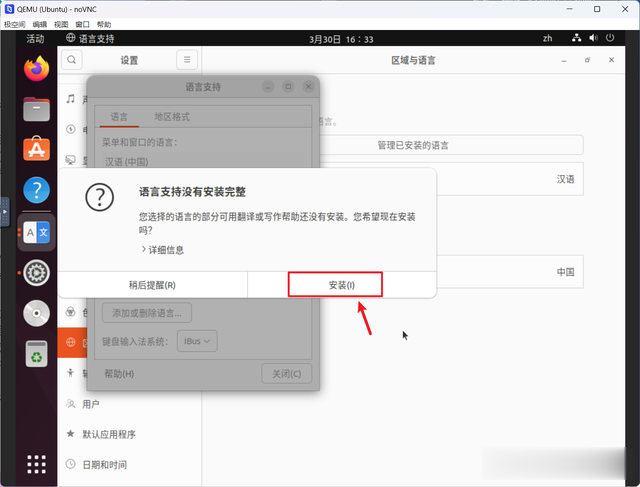Click the question mark dialog icon
Screen dimensions: 640x487
click(x=100, y=197)
